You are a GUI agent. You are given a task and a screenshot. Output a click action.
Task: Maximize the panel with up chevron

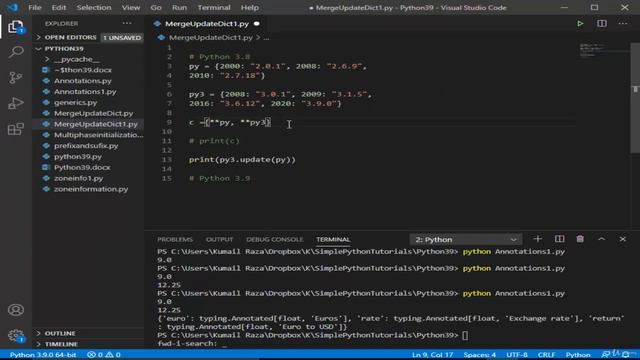602,239
